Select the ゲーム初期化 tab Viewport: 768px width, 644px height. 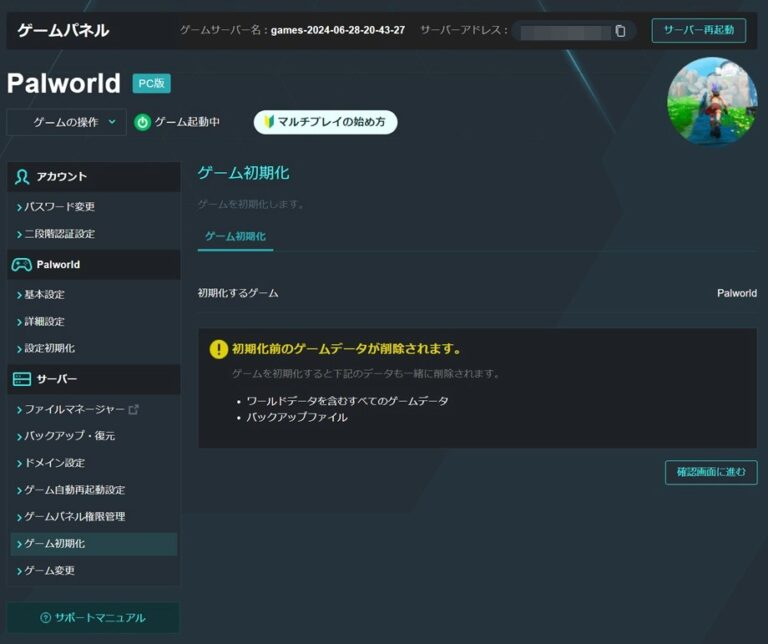(x=236, y=237)
